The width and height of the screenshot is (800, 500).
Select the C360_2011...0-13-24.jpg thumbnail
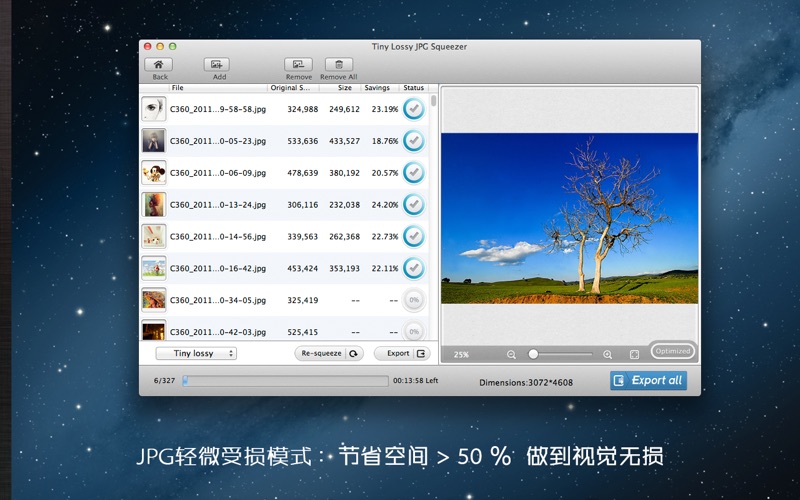point(153,205)
